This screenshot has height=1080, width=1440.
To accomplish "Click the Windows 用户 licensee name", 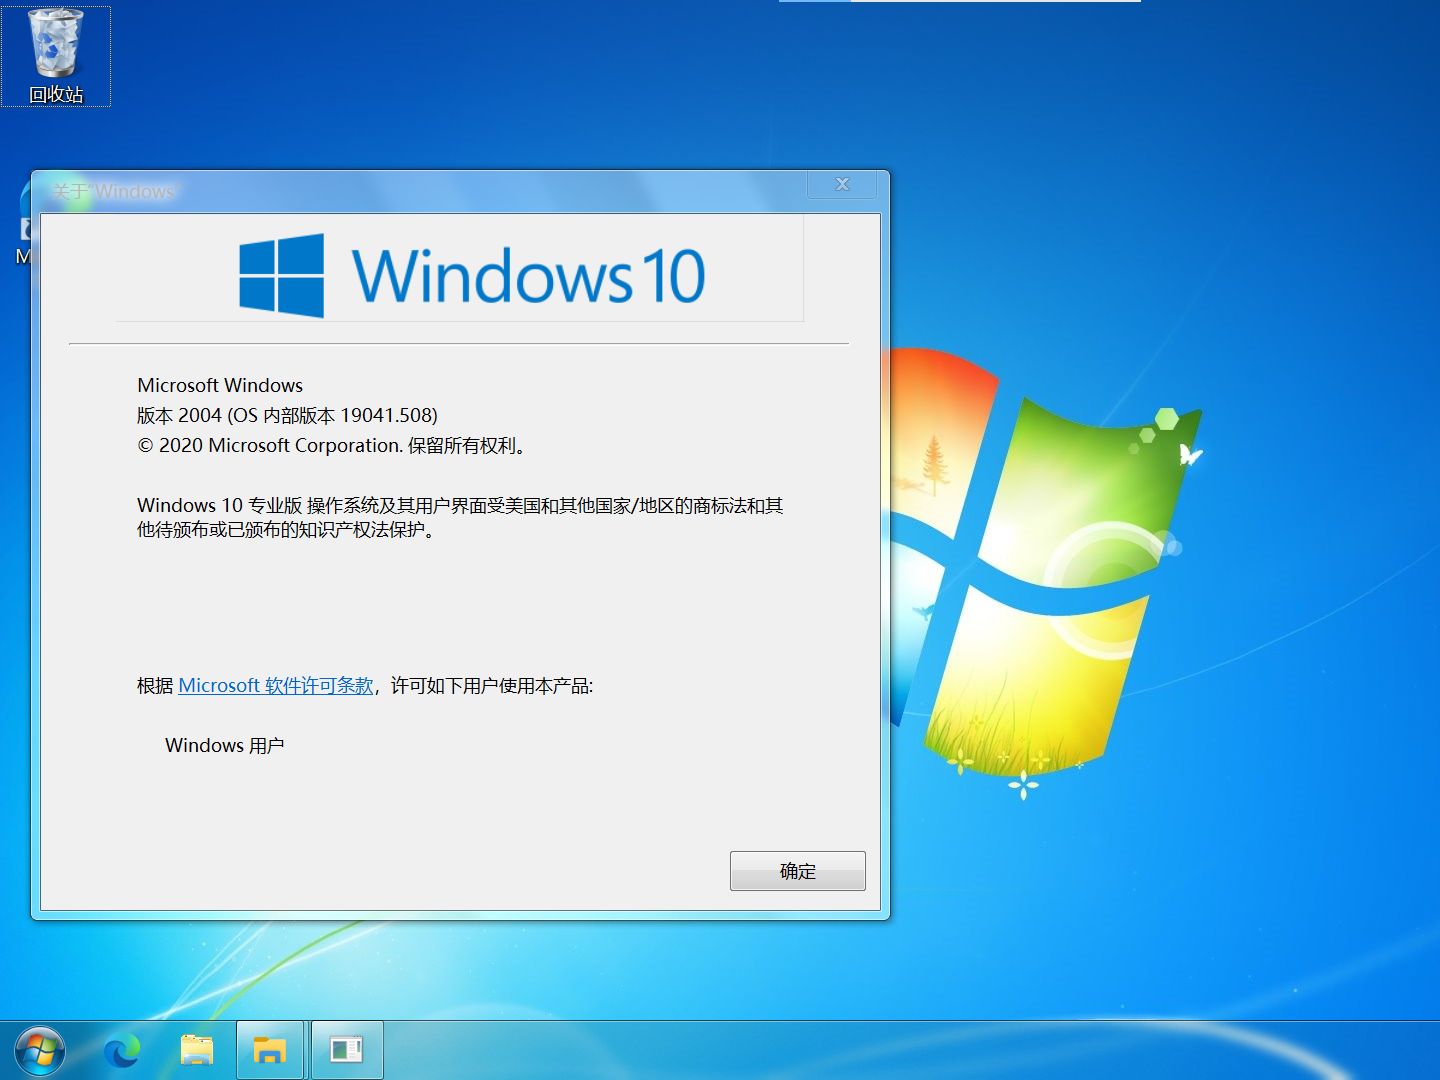I will [225, 746].
